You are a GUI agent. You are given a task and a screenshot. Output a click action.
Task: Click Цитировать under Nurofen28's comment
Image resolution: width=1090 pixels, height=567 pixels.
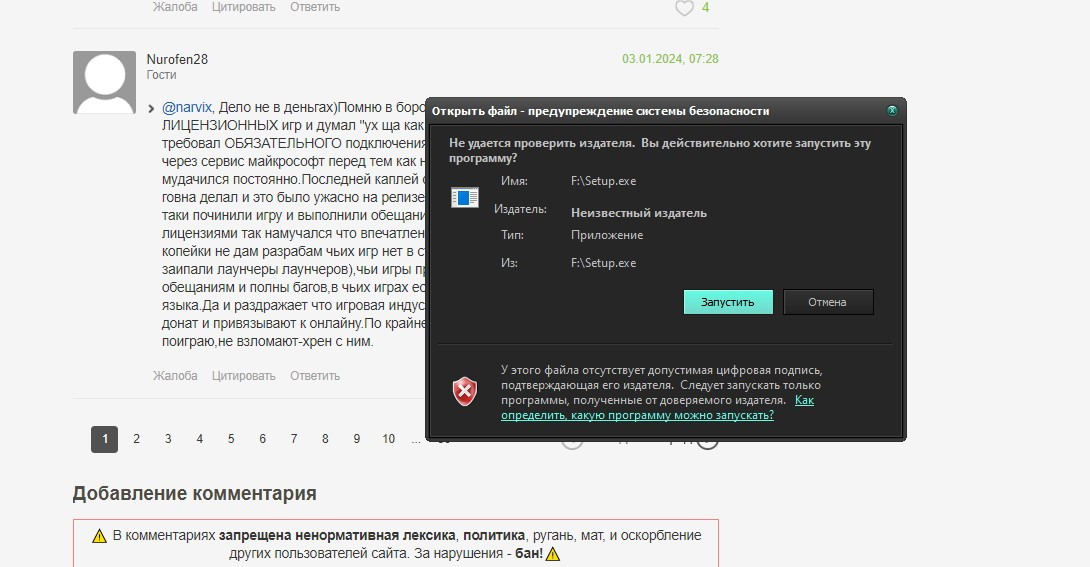click(x=244, y=376)
